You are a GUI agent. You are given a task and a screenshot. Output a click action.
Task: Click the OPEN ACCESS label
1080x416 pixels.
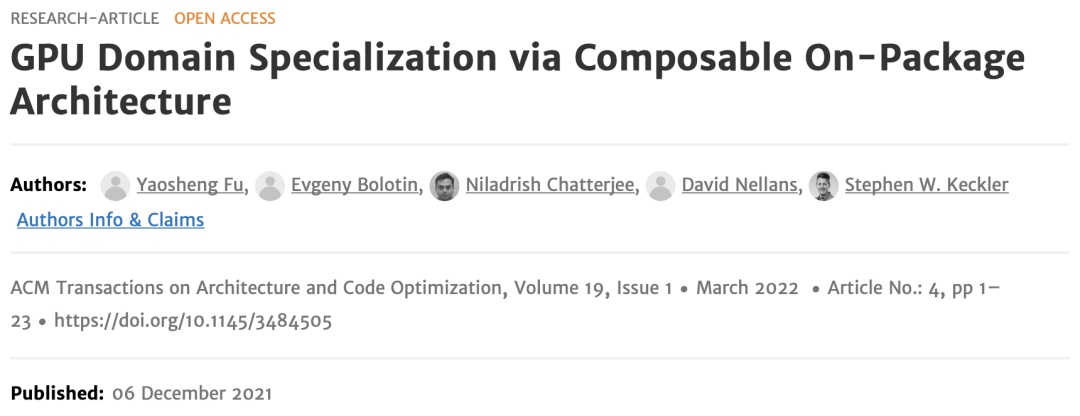click(224, 18)
